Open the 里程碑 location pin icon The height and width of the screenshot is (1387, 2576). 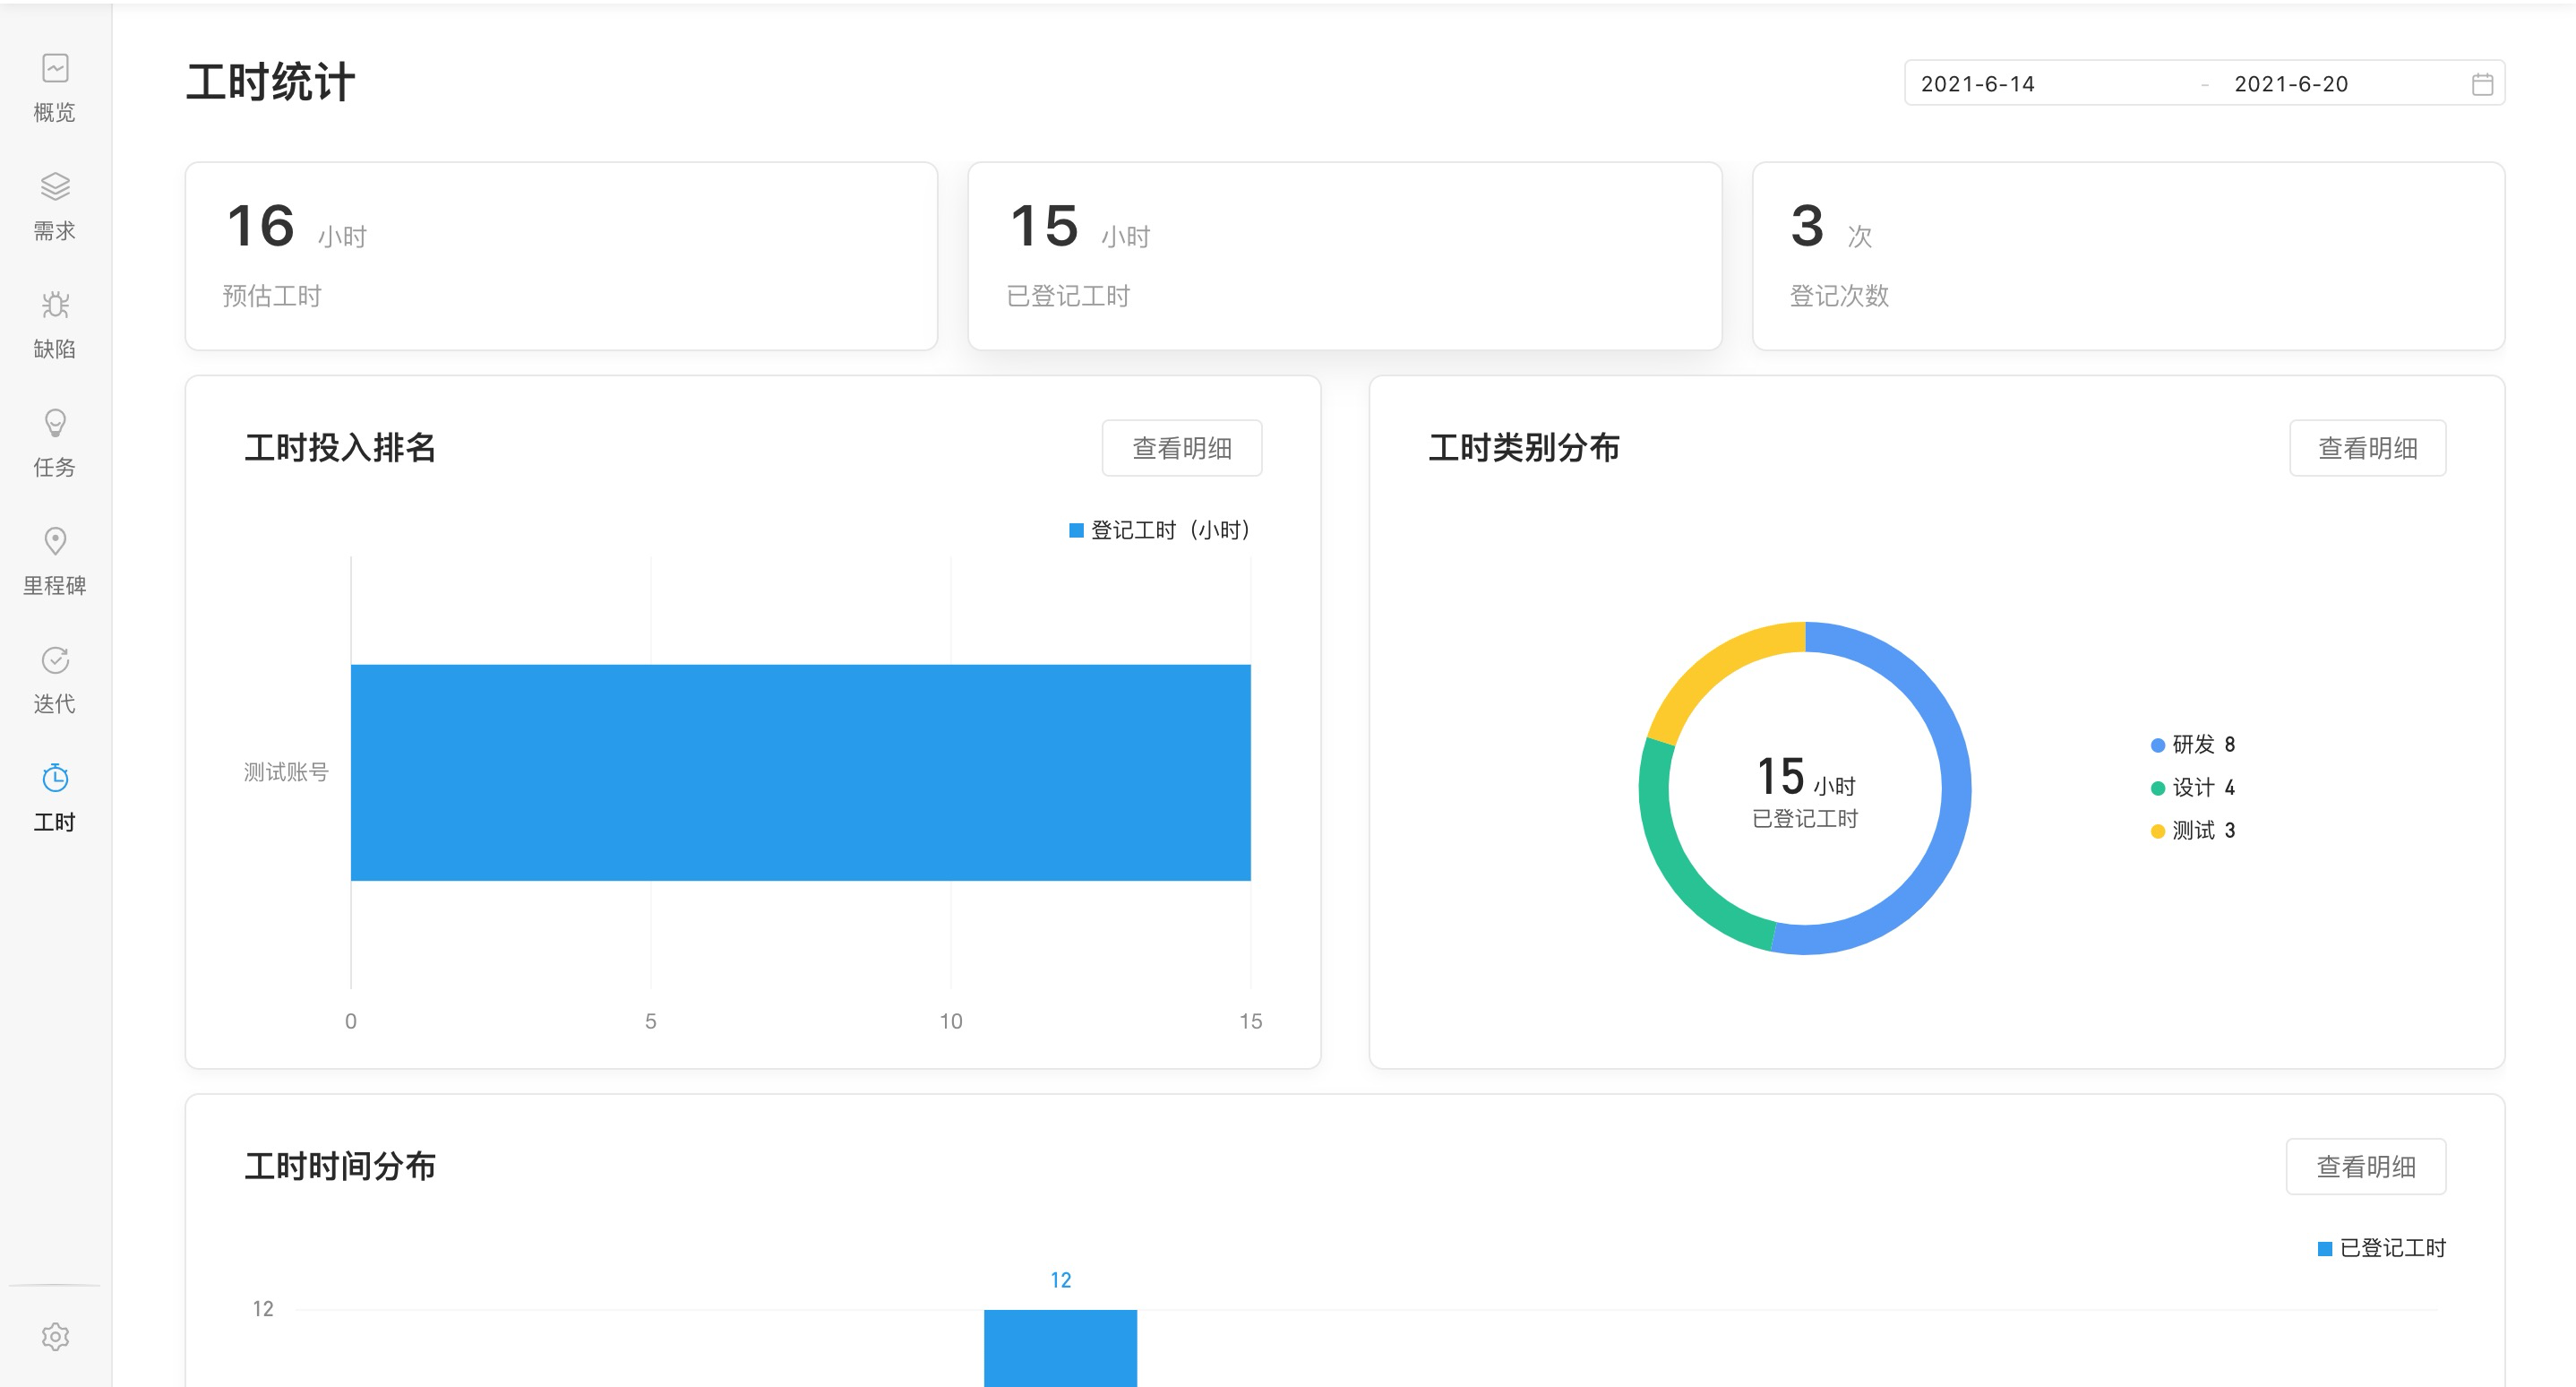(55, 541)
